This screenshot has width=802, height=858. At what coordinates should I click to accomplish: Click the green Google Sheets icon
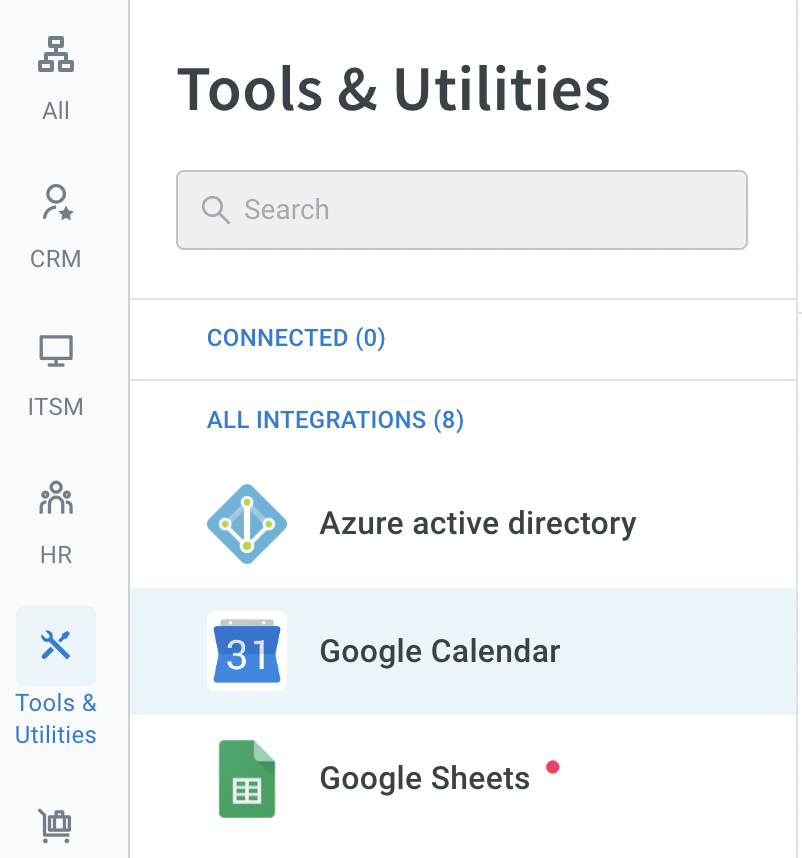[247, 779]
